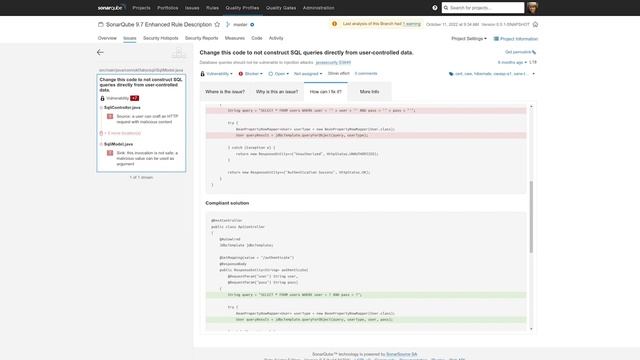
Task: Switch to the Security Reports tab
Action: tap(202, 38)
